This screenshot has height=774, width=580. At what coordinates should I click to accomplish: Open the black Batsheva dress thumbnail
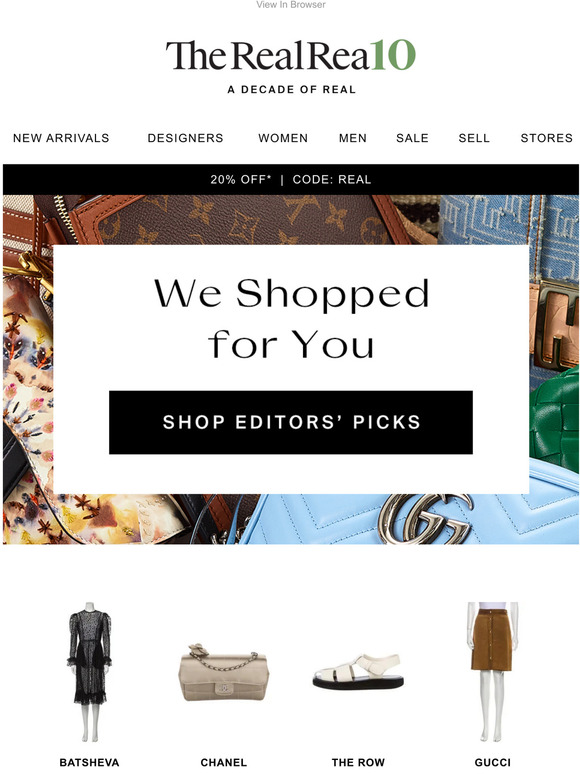pyautogui.click(x=89, y=671)
